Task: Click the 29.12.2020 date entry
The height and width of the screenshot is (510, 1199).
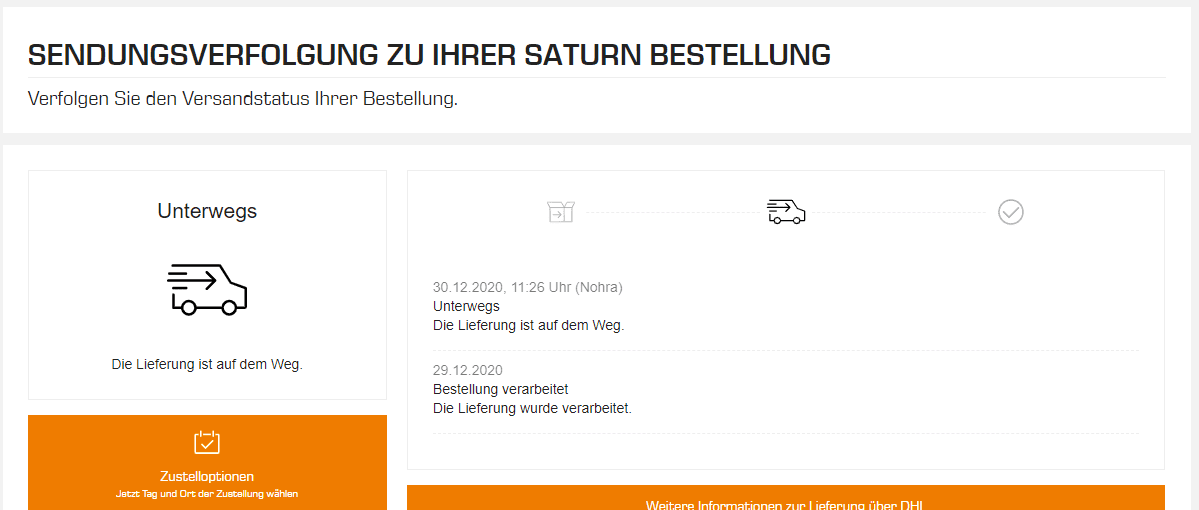Action: [468, 371]
